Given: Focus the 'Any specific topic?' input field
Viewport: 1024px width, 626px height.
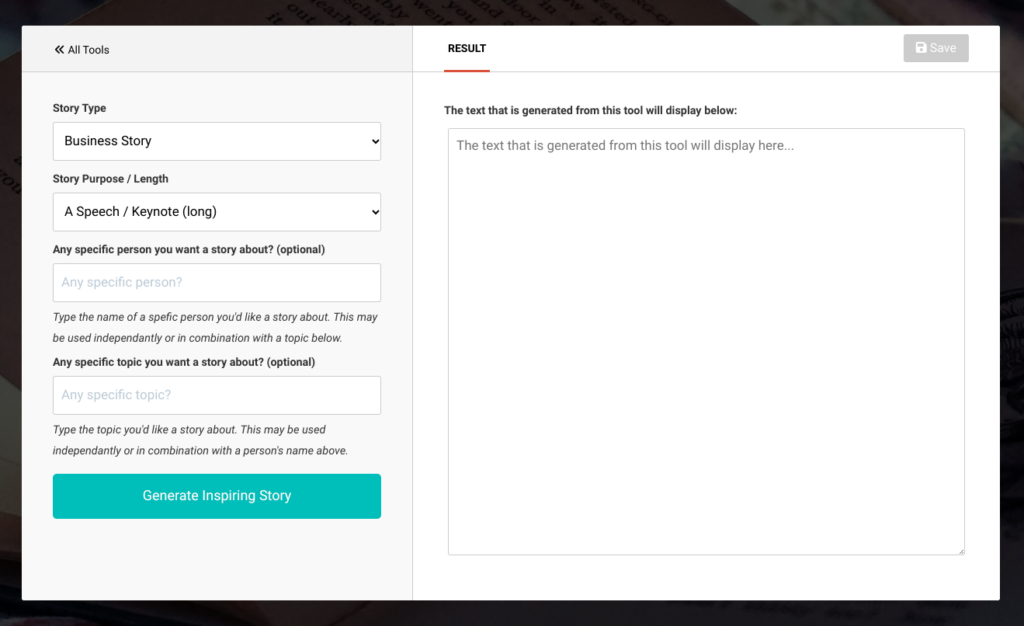Looking at the screenshot, I should tap(217, 395).
